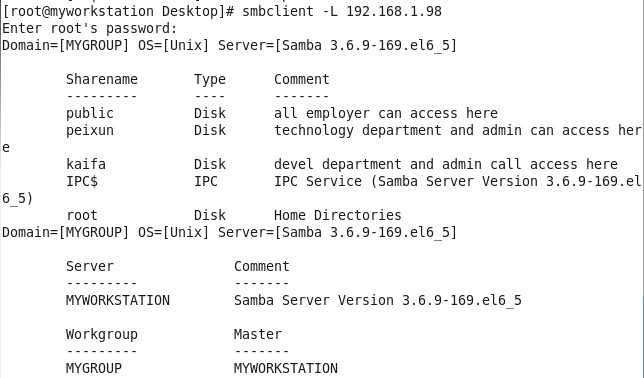Click the Server column header
Viewport: 644px width, 378px height.
pyautogui.click(x=90, y=266)
